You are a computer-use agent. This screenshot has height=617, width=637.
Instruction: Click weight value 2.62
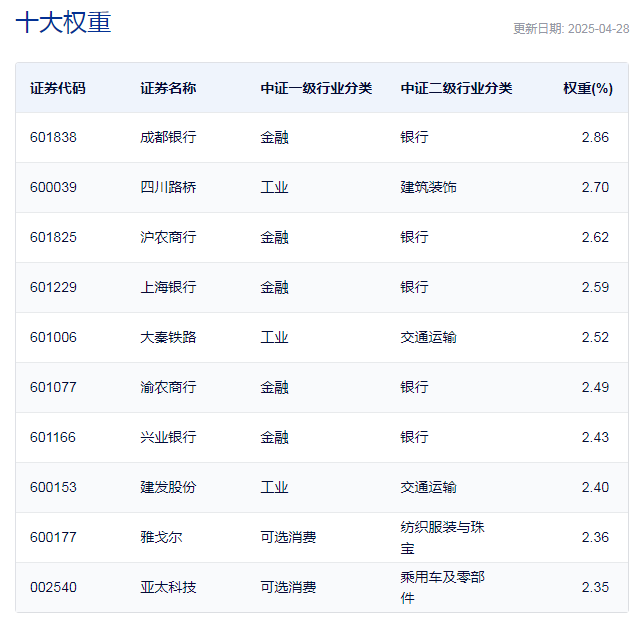(x=595, y=237)
